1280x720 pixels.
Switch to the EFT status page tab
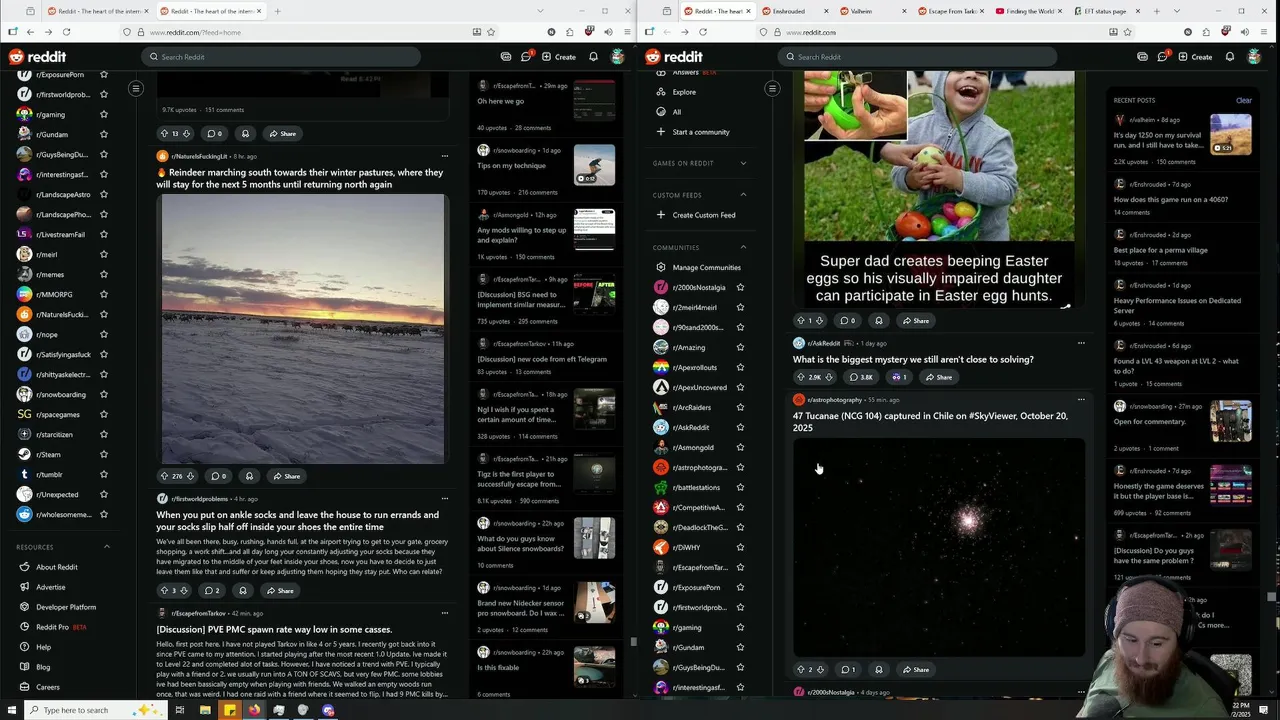[x=1107, y=11]
